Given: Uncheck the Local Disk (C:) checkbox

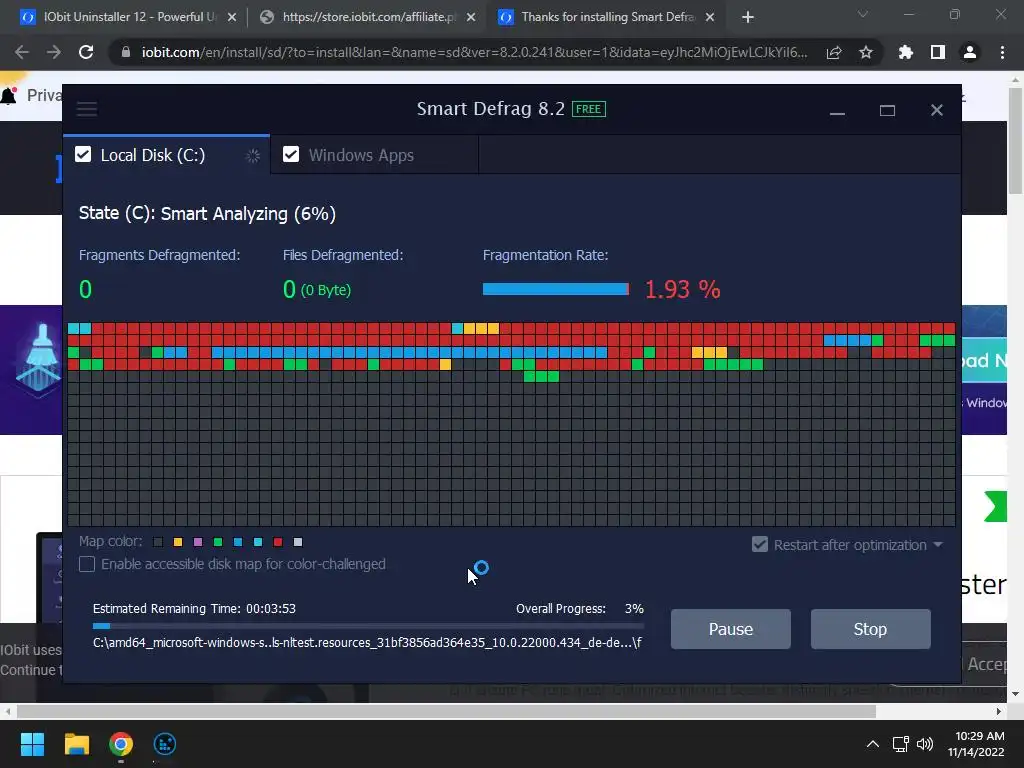Looking at the screenshot, I should point(83,155).
